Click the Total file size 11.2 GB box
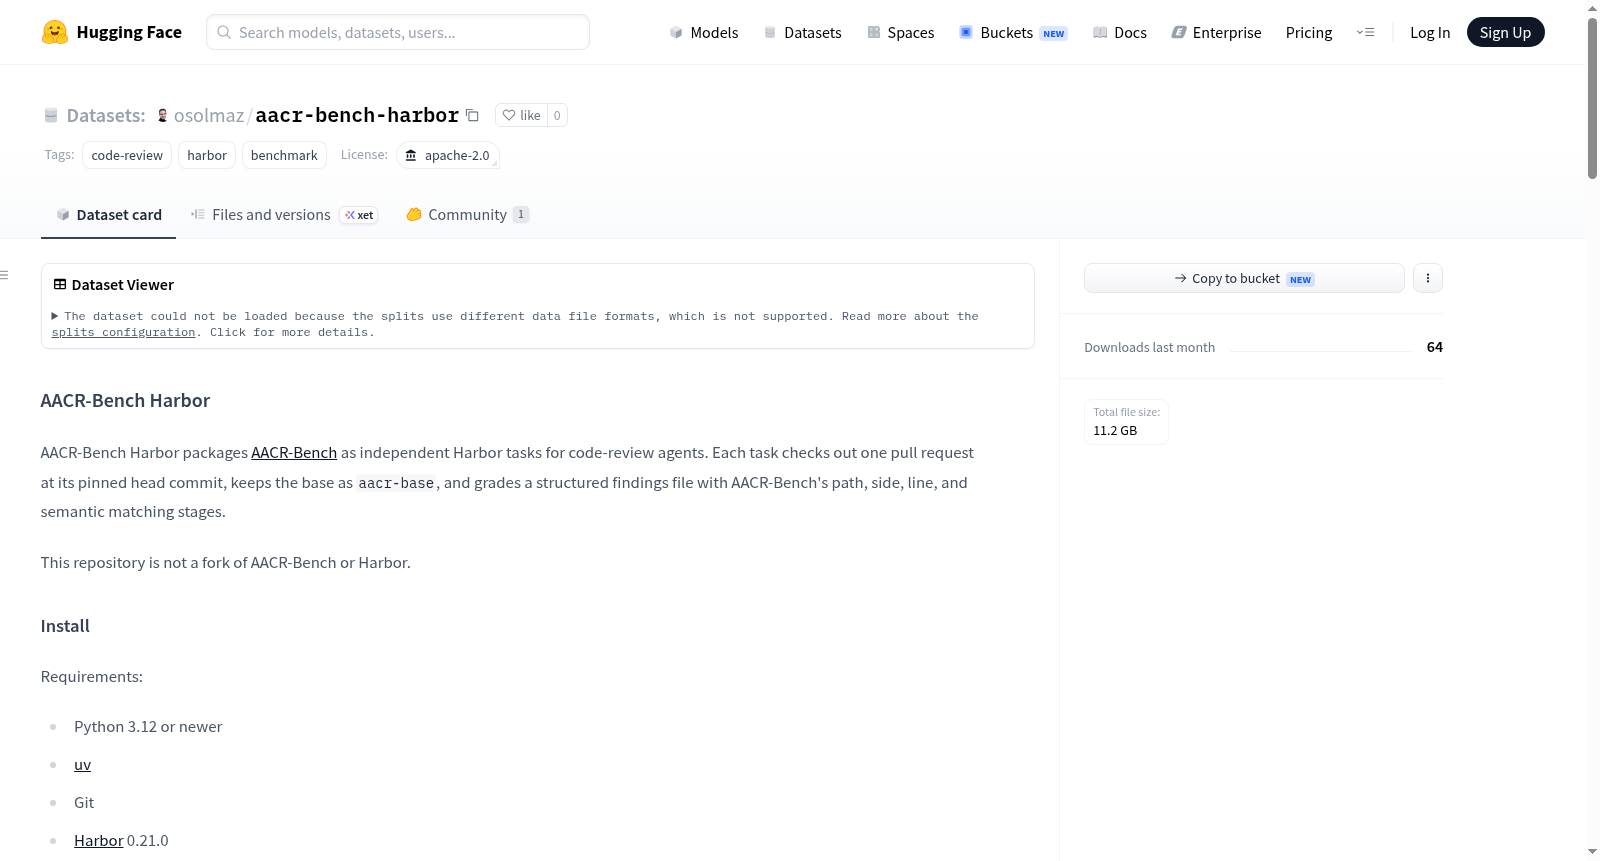This screenshot has width=1600, height=861. coord(1126,422)
